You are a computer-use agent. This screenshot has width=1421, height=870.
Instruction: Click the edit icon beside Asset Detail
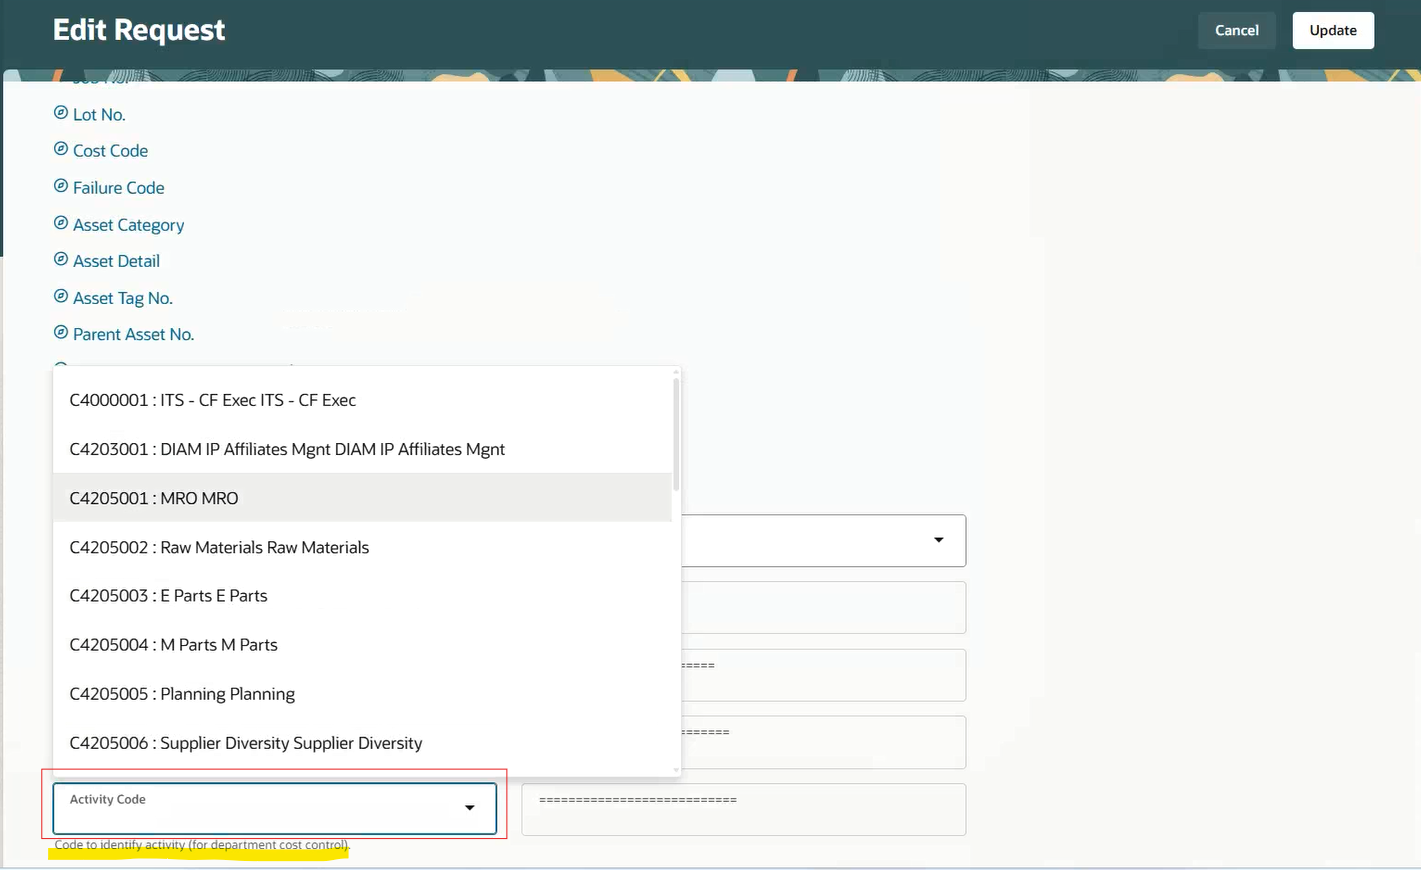(x=60, y=260)
